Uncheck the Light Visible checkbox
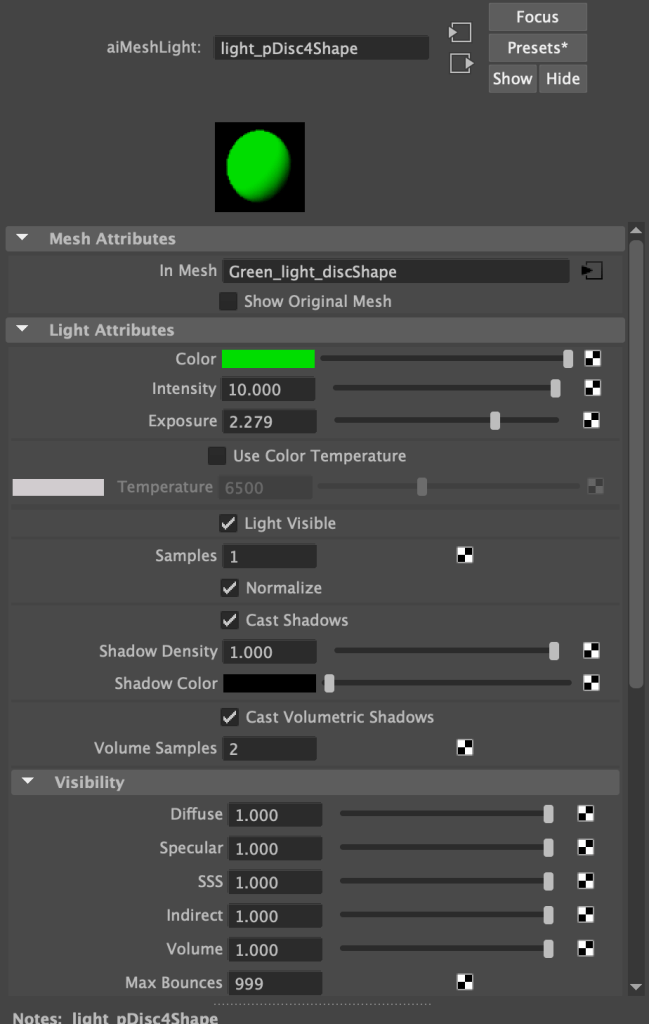Image resolution: width=649 pixels, height=1024 pixels. click(x=228, y=523)
